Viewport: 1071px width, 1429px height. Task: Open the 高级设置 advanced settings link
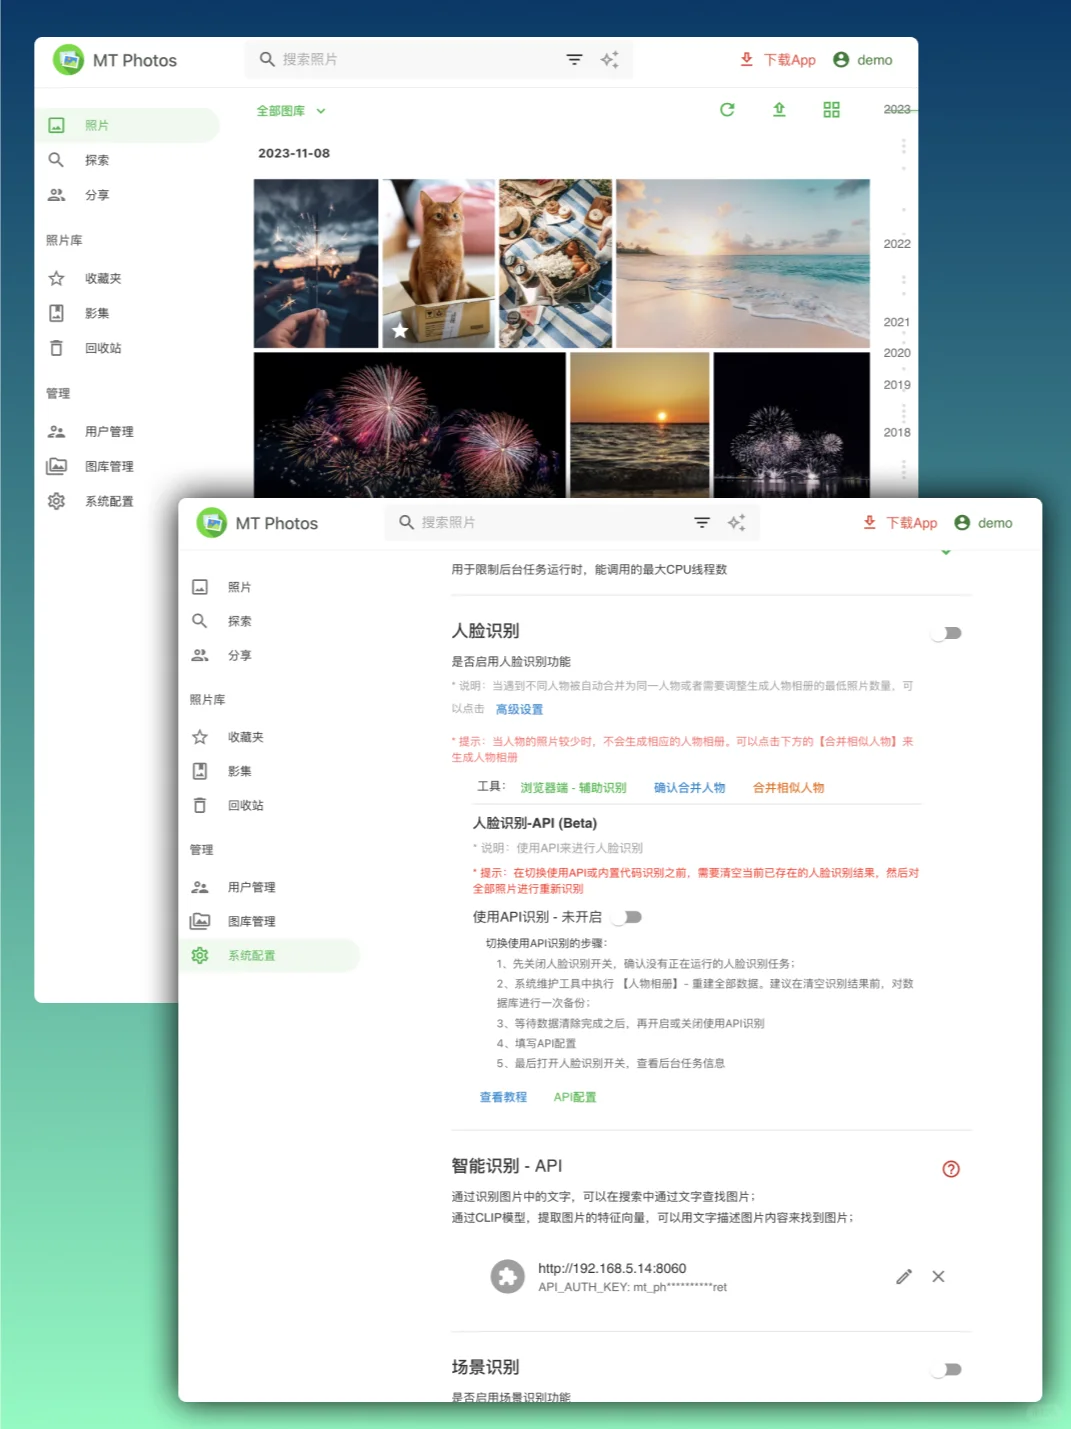[519, 709]
